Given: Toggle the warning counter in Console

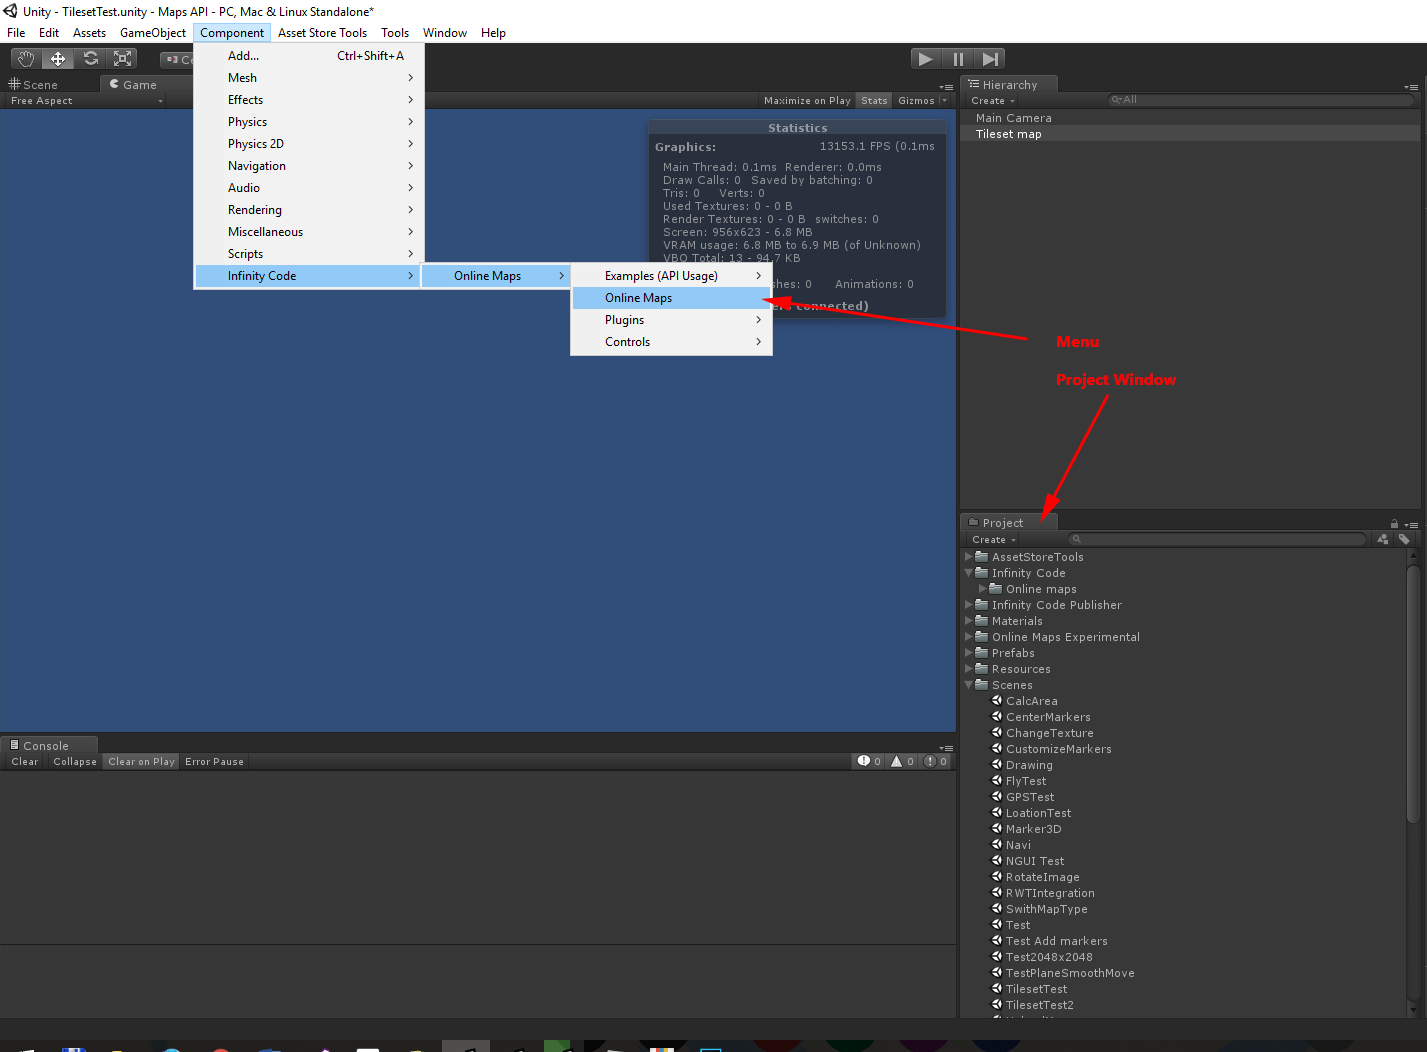Looking at the screenshot, I should 902,761.
